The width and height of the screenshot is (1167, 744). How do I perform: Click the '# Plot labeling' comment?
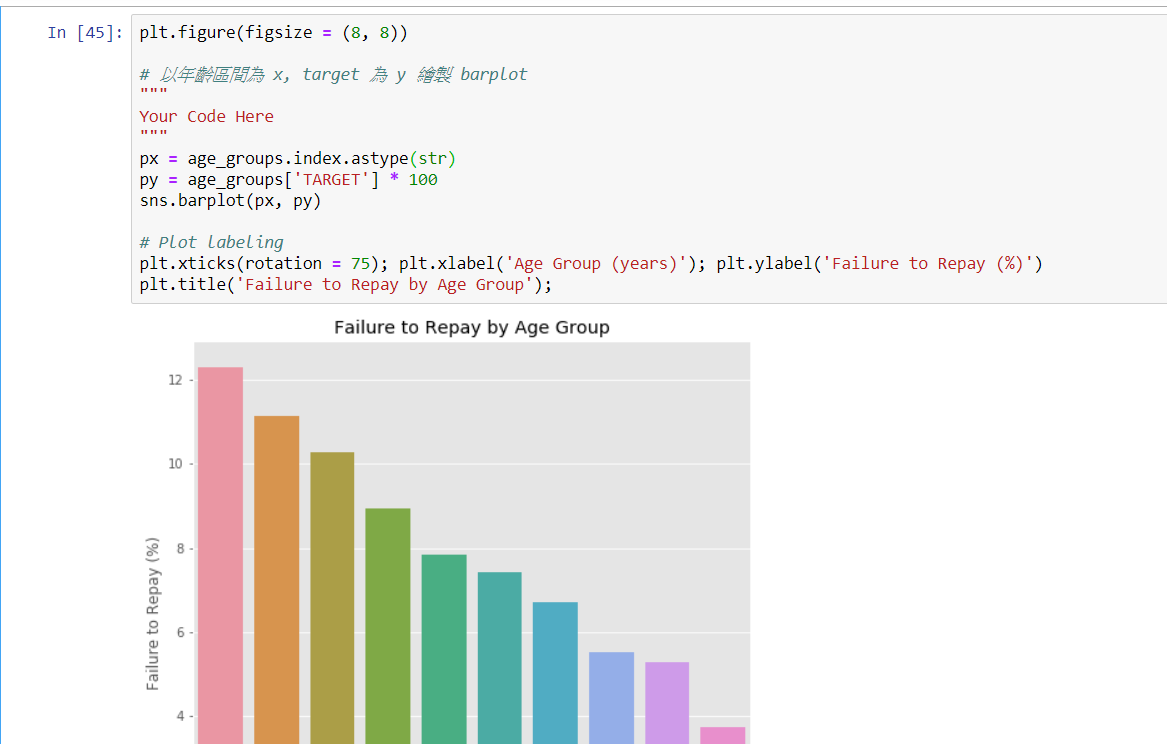[x=211, y=243]
